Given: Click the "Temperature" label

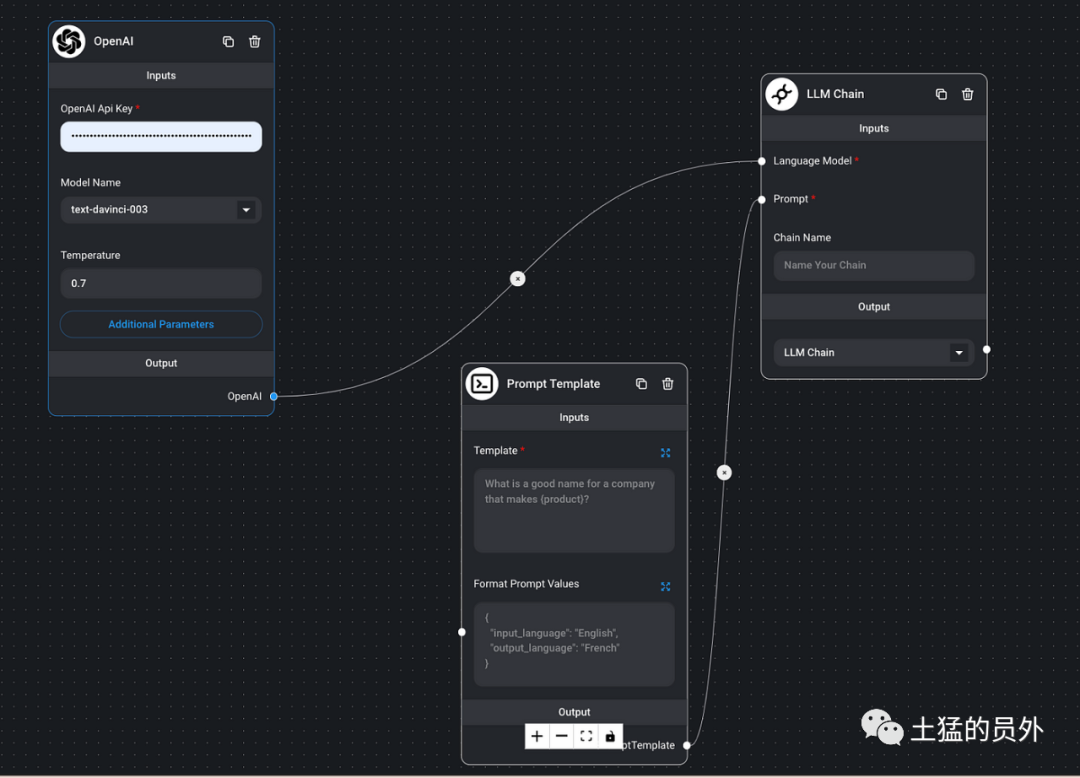Looking at the screenshot, I should [x=90, y=255].
